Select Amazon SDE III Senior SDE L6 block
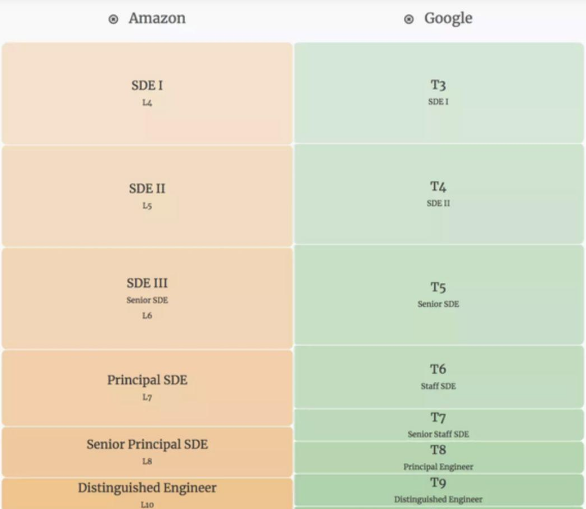 [x=147, y=298]
